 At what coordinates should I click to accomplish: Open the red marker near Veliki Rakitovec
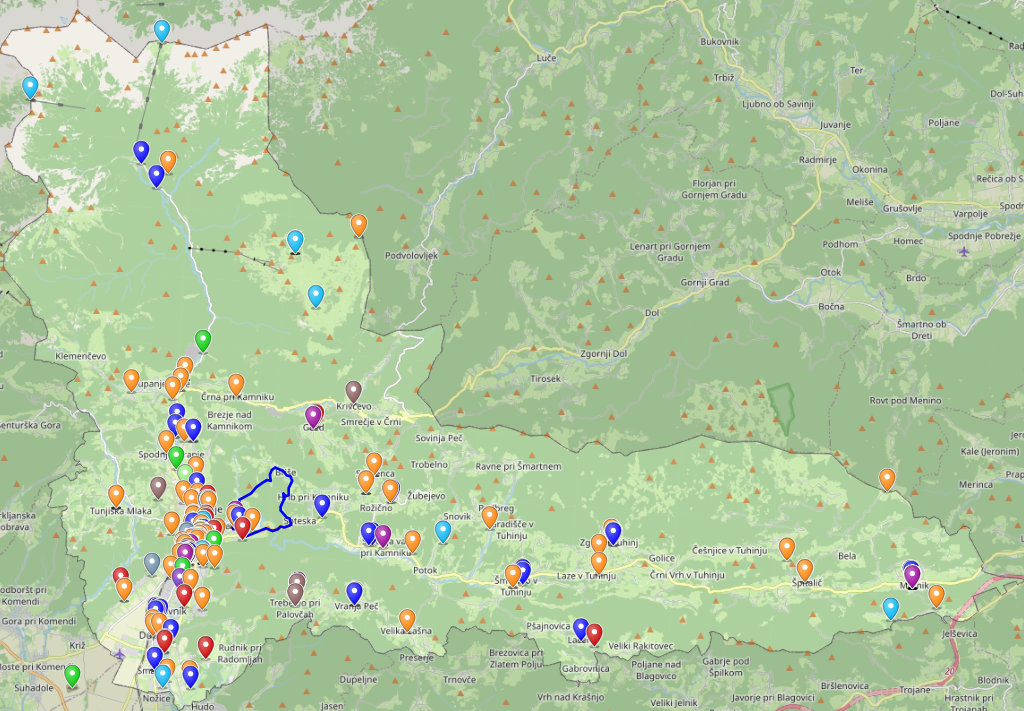point(594,633)
